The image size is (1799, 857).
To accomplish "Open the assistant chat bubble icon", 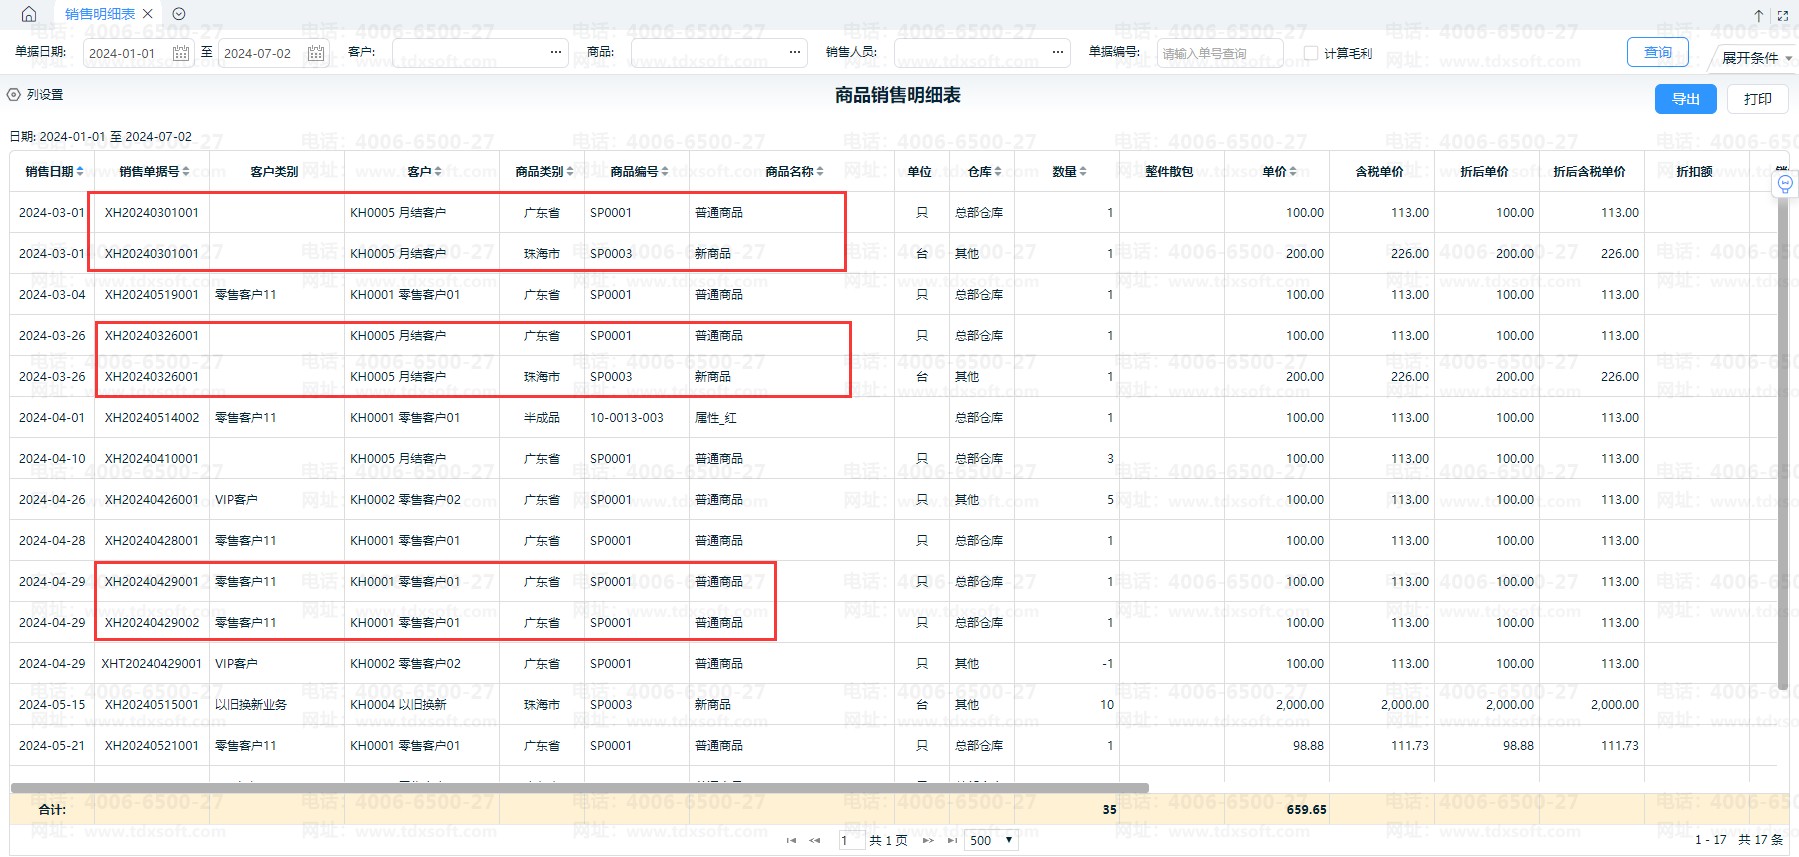I will [x=1785, y=184].
